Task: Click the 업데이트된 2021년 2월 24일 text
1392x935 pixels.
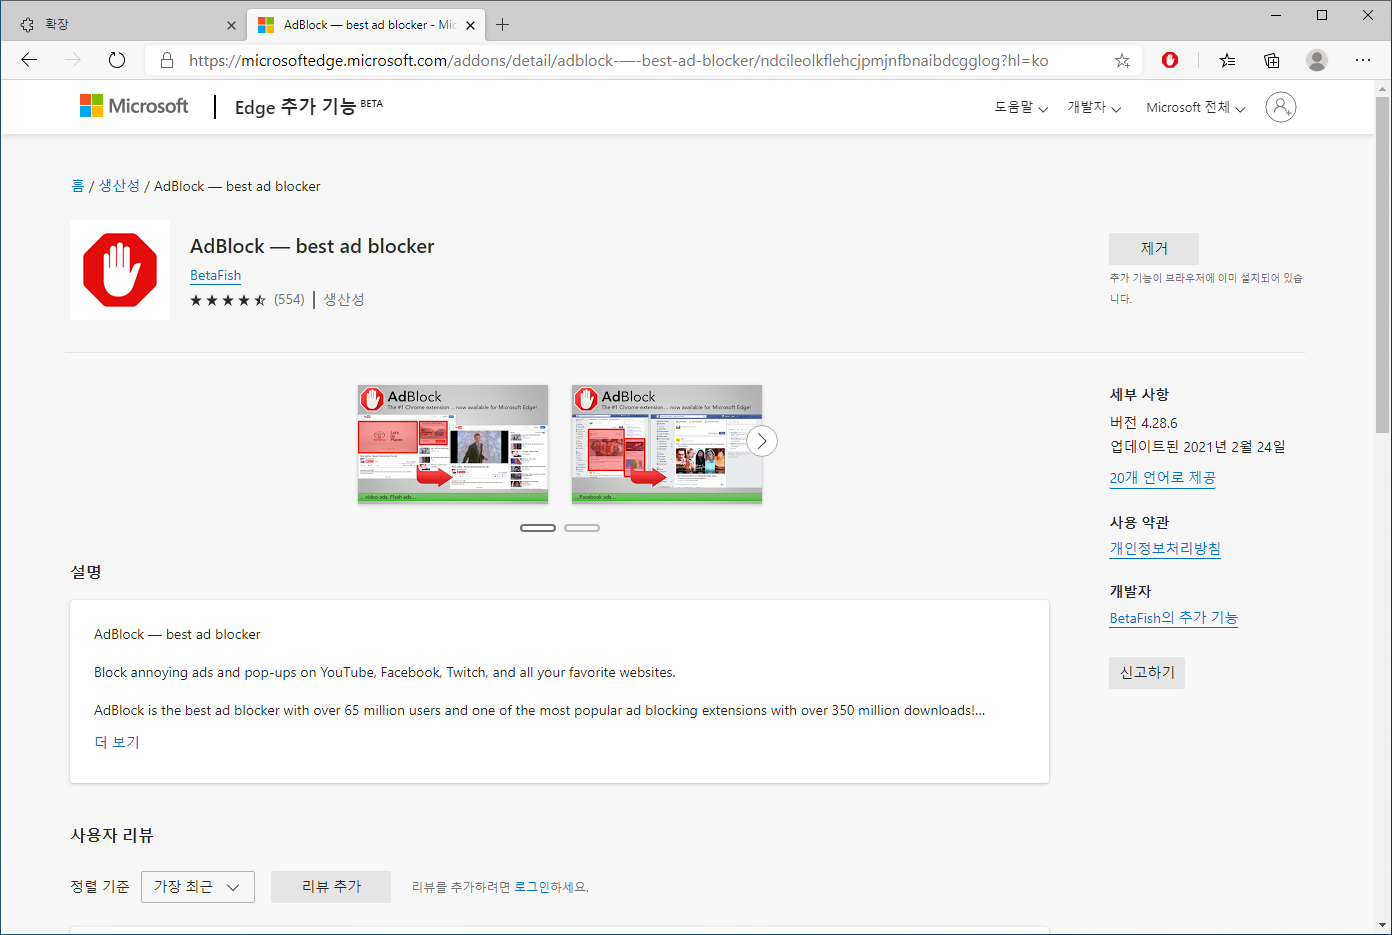Action: click(x=1198, y=447)
